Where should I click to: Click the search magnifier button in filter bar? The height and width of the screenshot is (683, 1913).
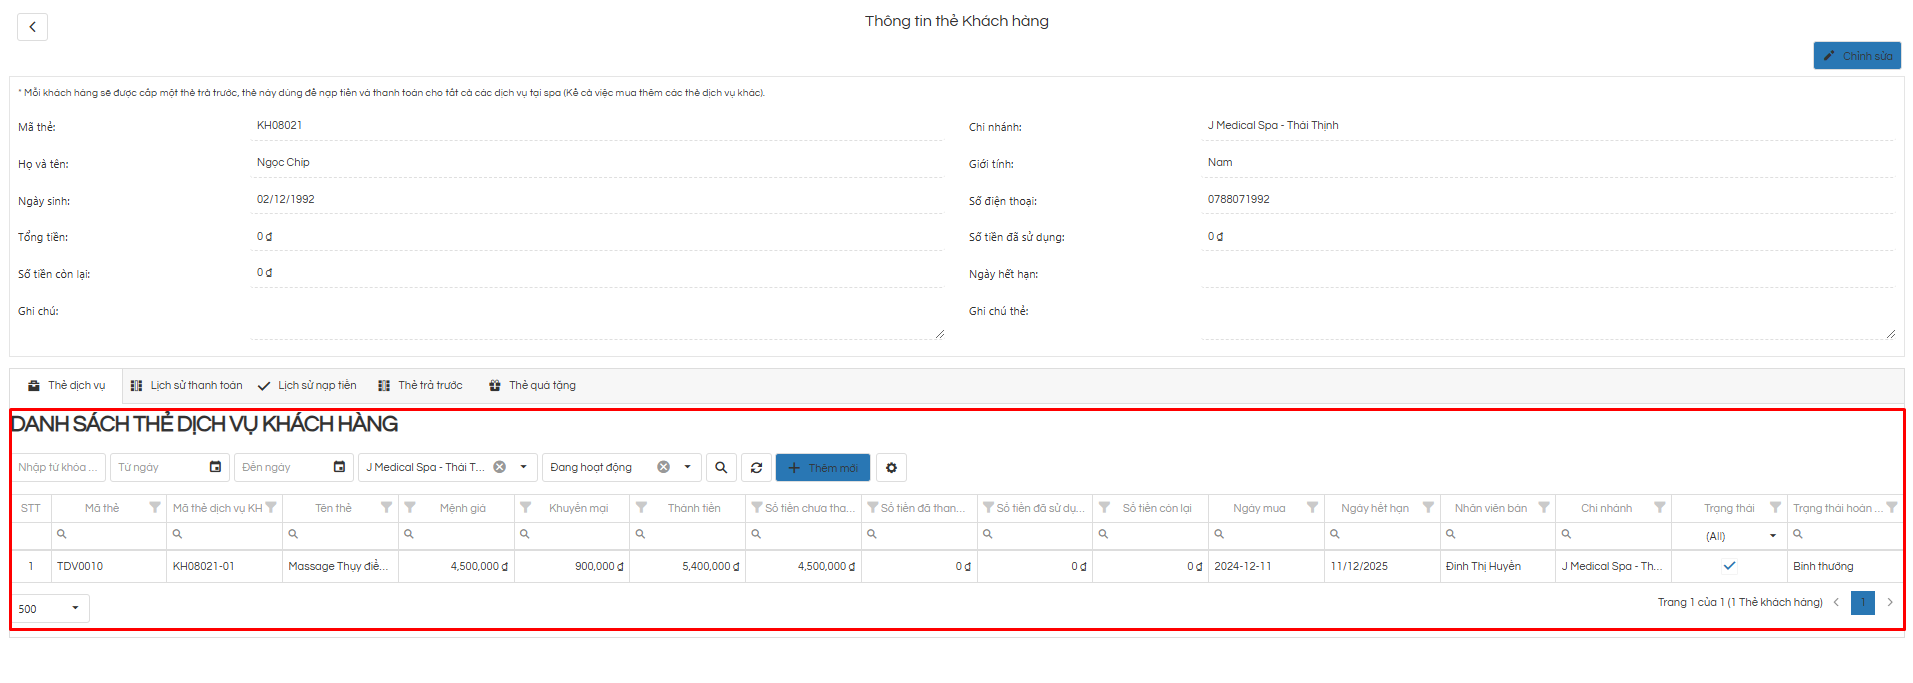721,468
